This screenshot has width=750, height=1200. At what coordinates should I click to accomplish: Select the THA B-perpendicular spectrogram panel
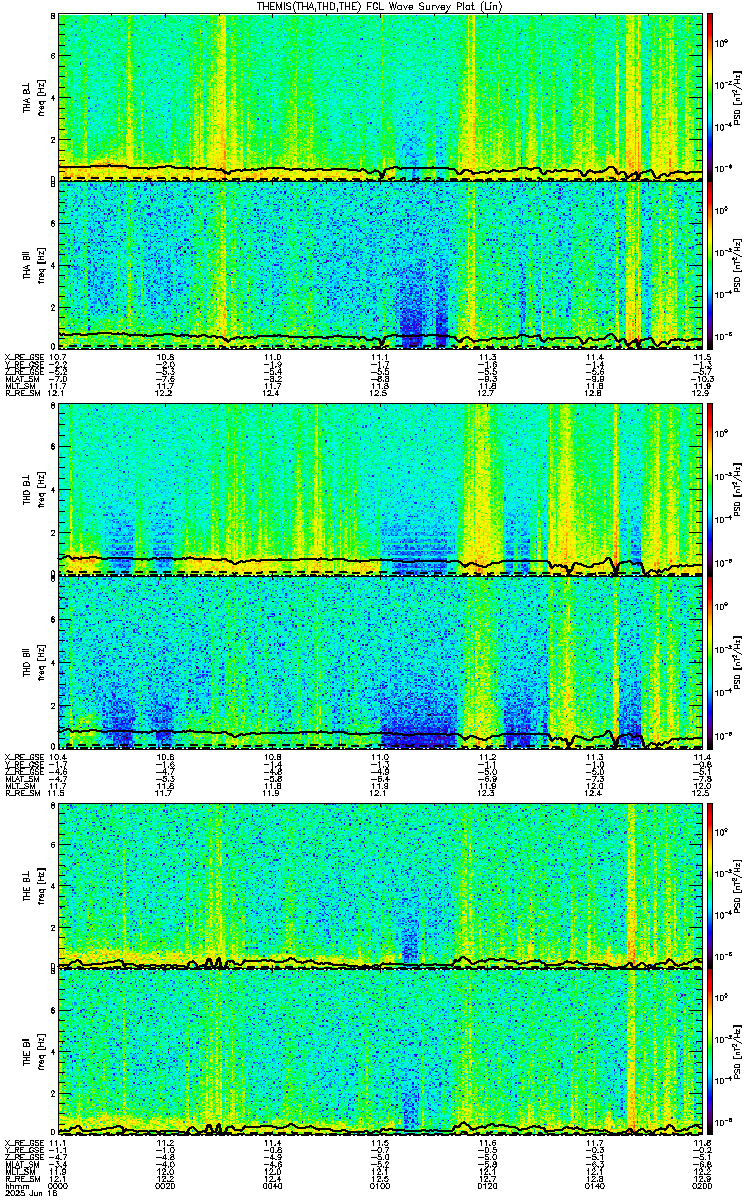381,96
